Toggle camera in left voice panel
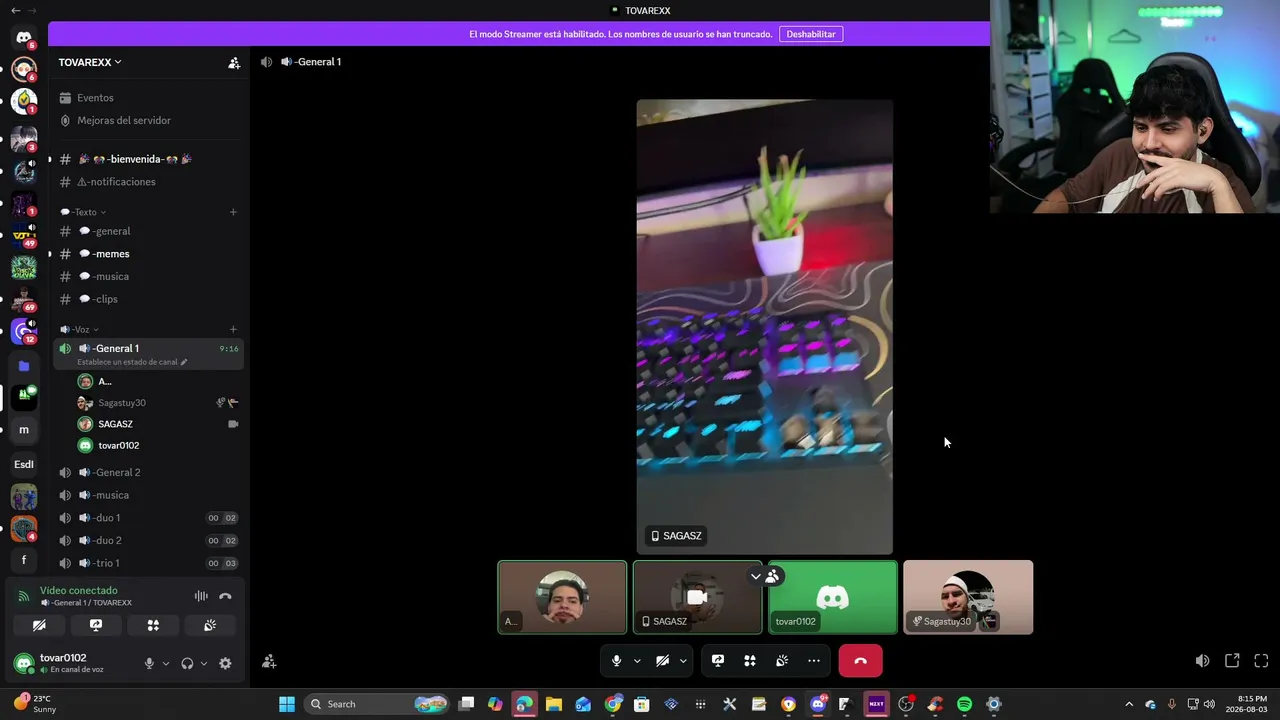 coord(39,625)
